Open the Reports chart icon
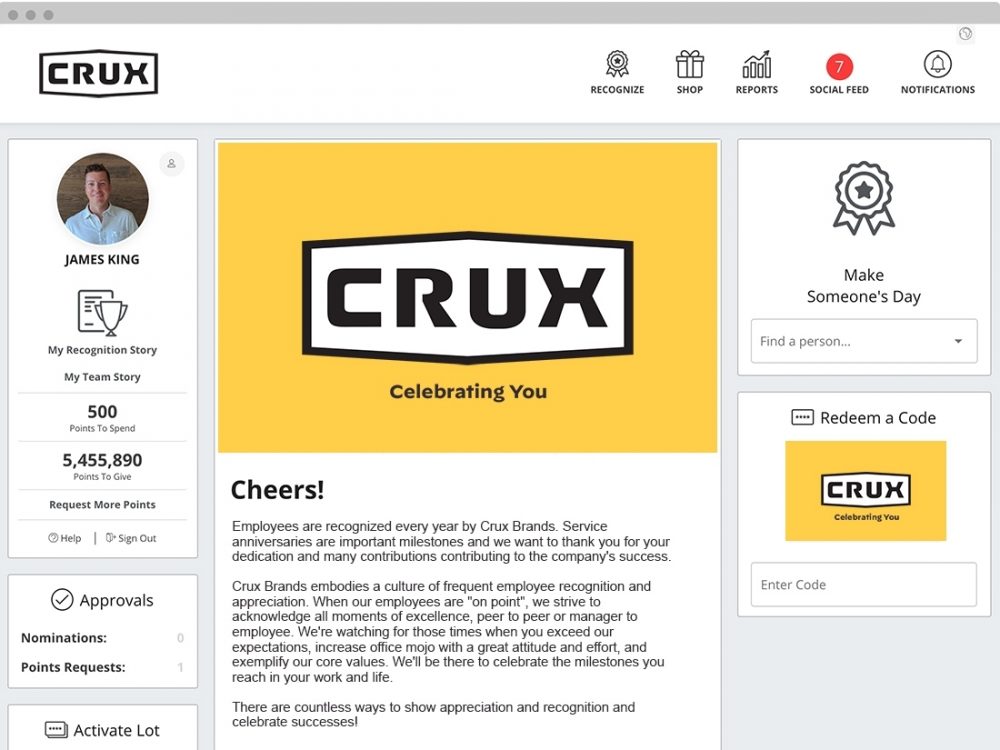The width and height of the screenshot is (1000, 750). click(x=756, y=64)
